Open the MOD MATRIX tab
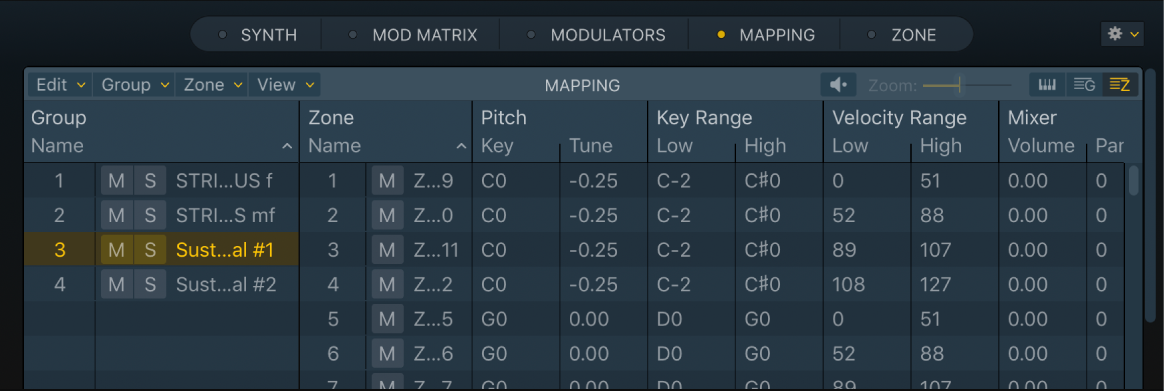This screenshot has height=391, width=1165. [x=414, y=35]
